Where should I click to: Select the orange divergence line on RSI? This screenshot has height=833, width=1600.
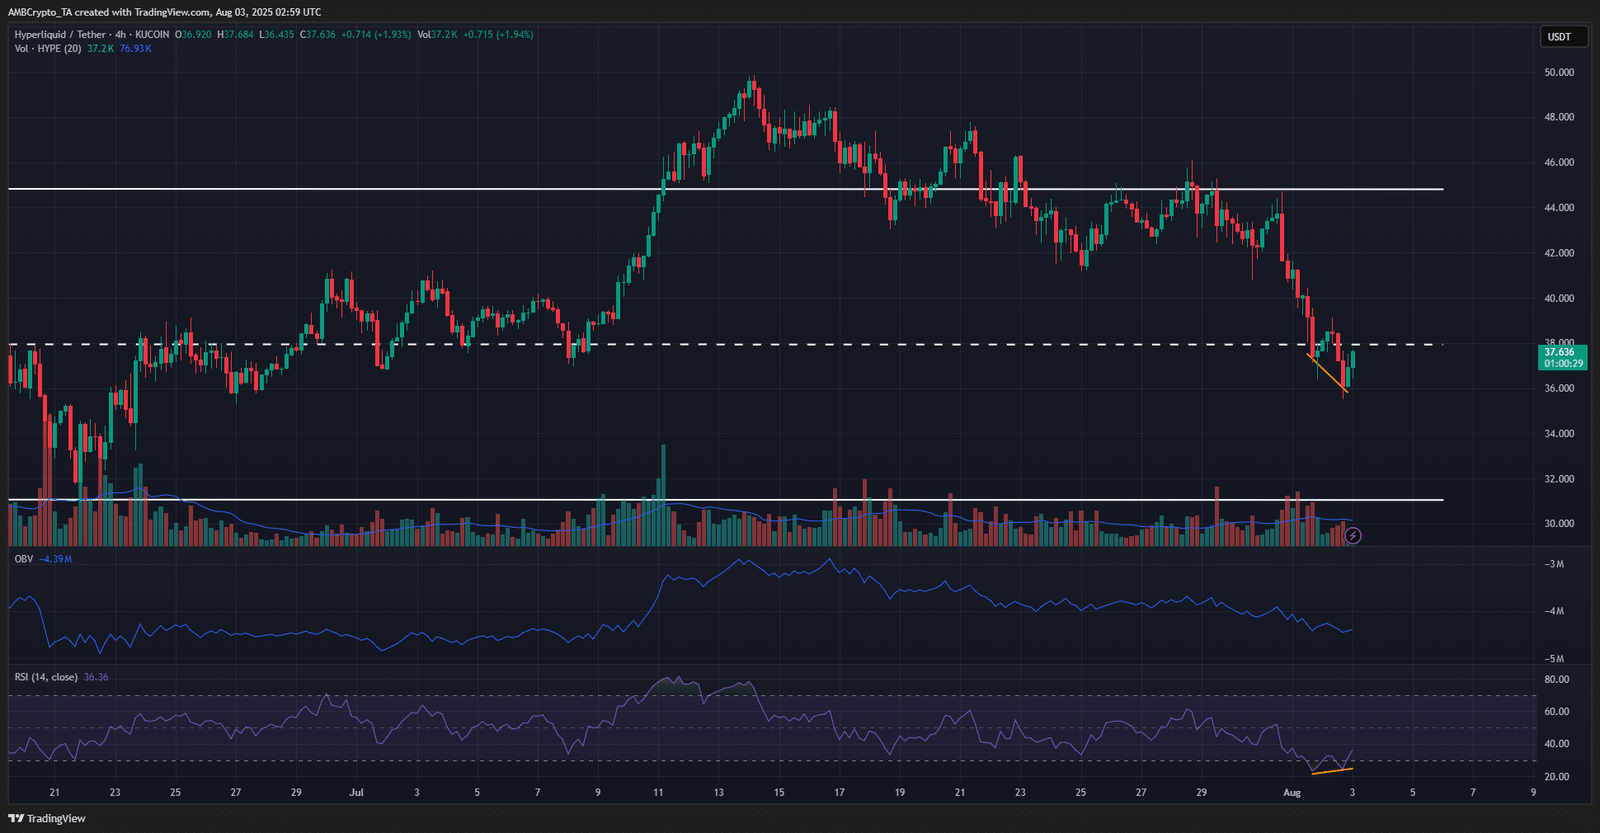(1332, 771)
